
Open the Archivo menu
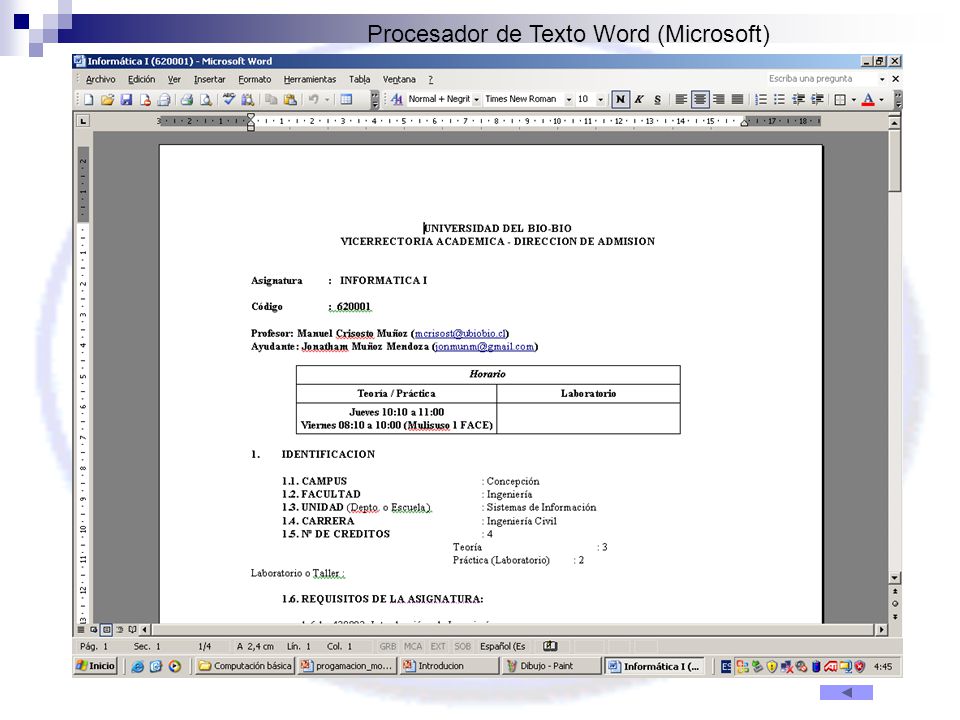[x=100, y=80]
